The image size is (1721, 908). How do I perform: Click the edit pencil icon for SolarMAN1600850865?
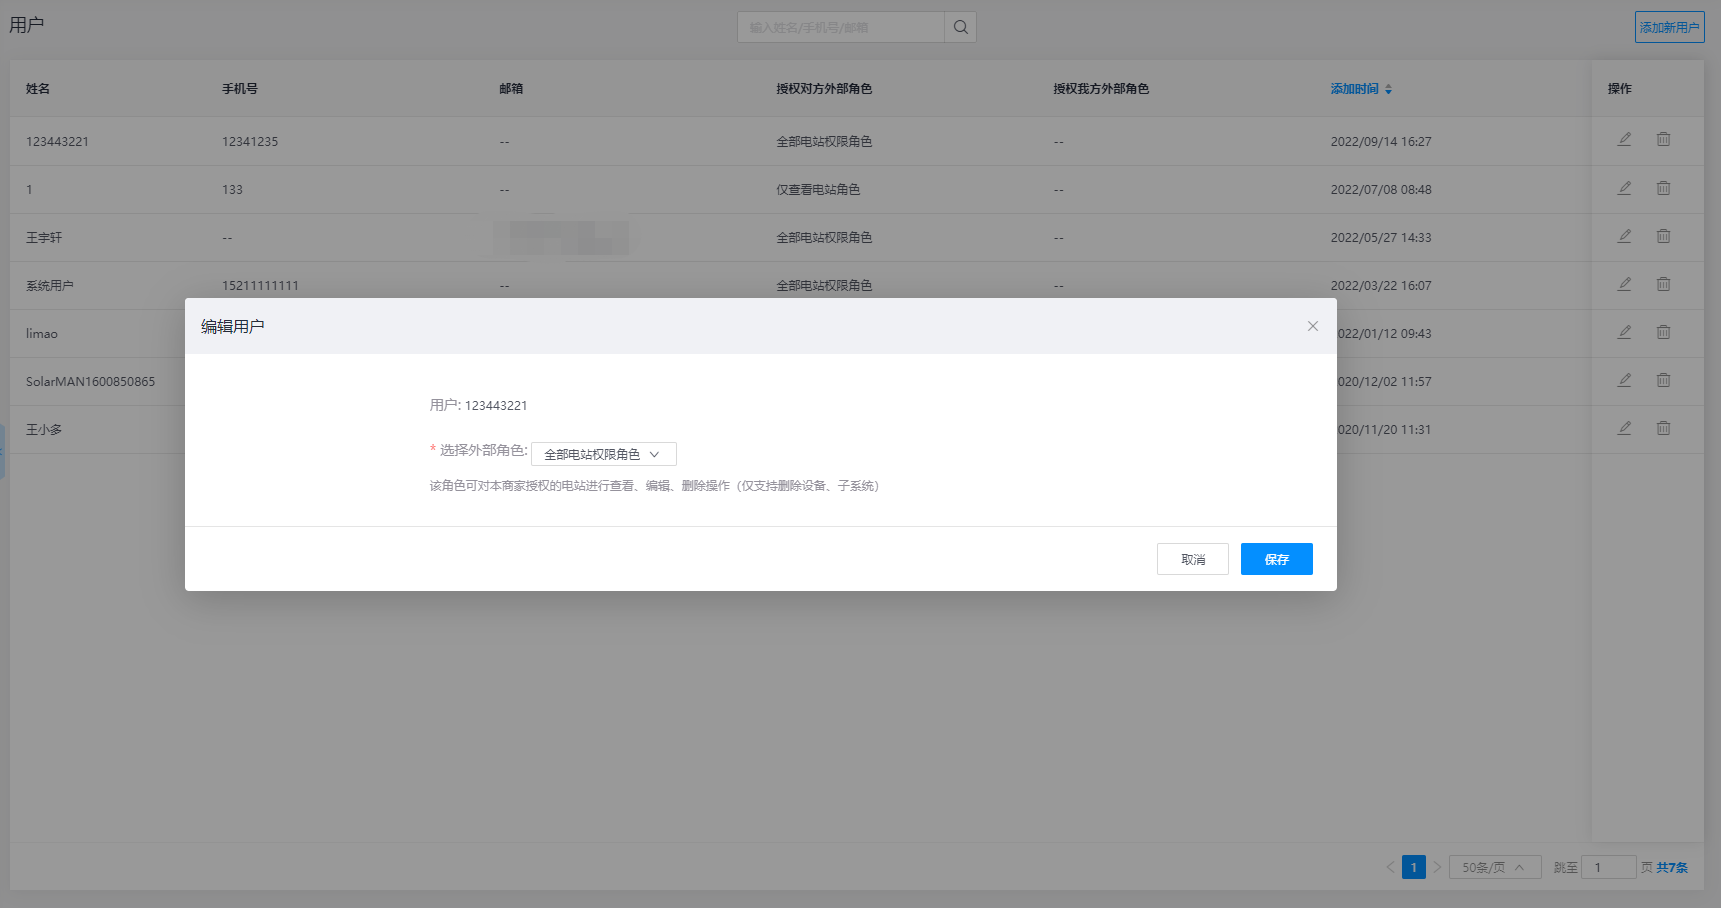tap(1624, 380)
